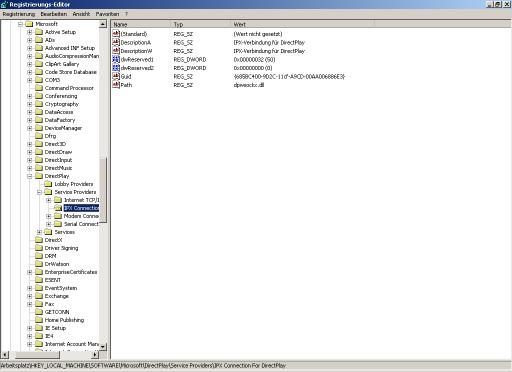
Task: Click the dwReserved2 DWORD value icon
Action: click(x=116, y=68)
